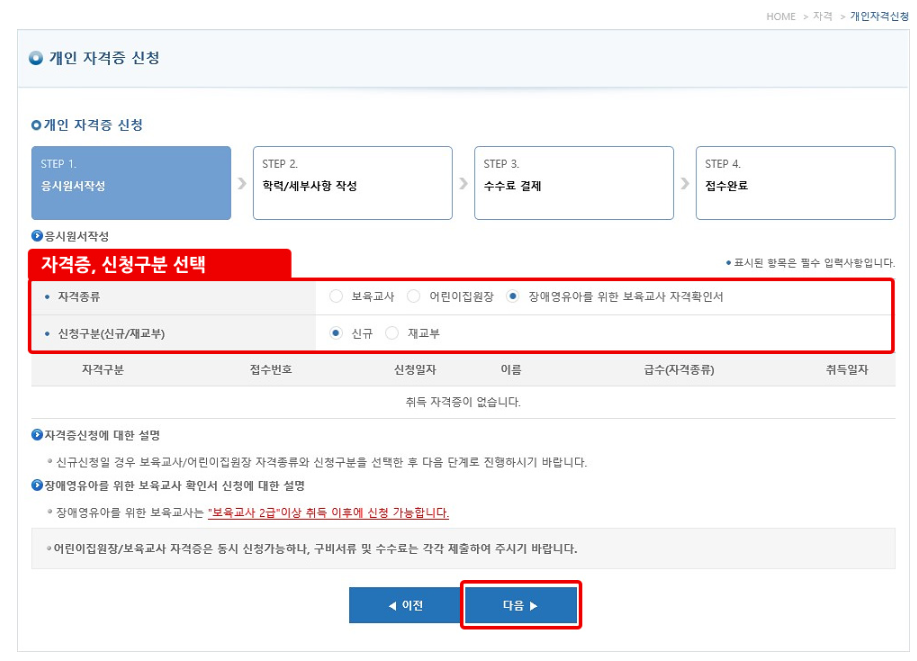Click the chevron between STEP 3 and STEP 4
This screenshot has height=661, width=917.
685,183
